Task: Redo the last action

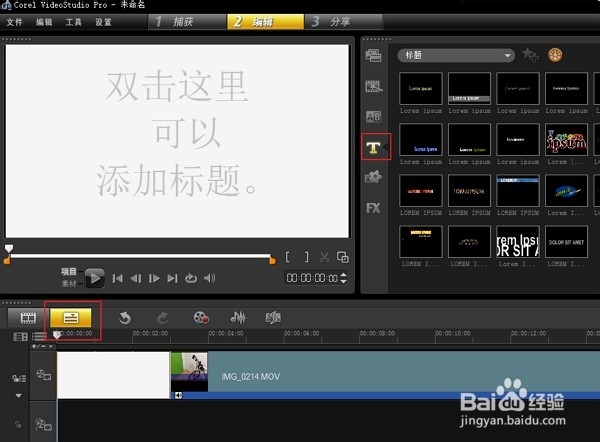Action: (163, 318)
